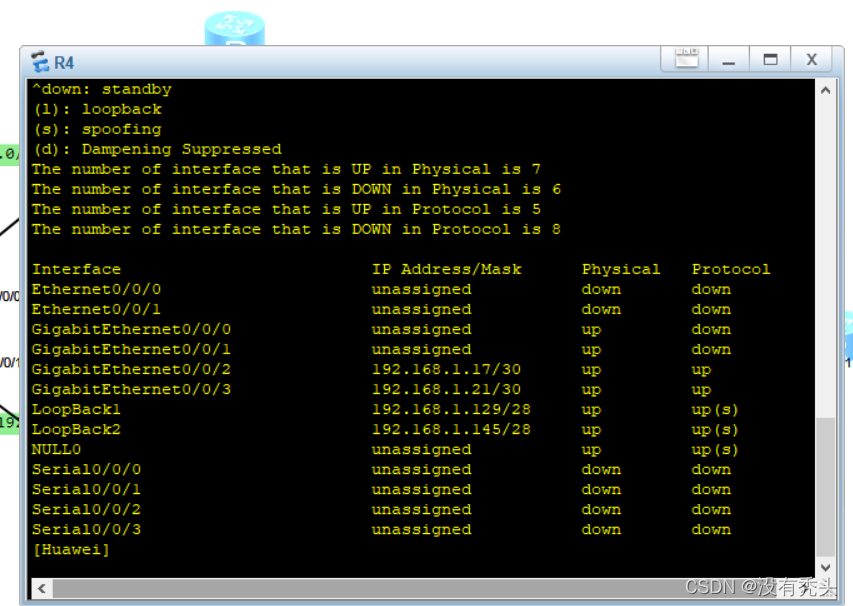
Task: Click the 'Protocol' column header
Action: point(731,269)
